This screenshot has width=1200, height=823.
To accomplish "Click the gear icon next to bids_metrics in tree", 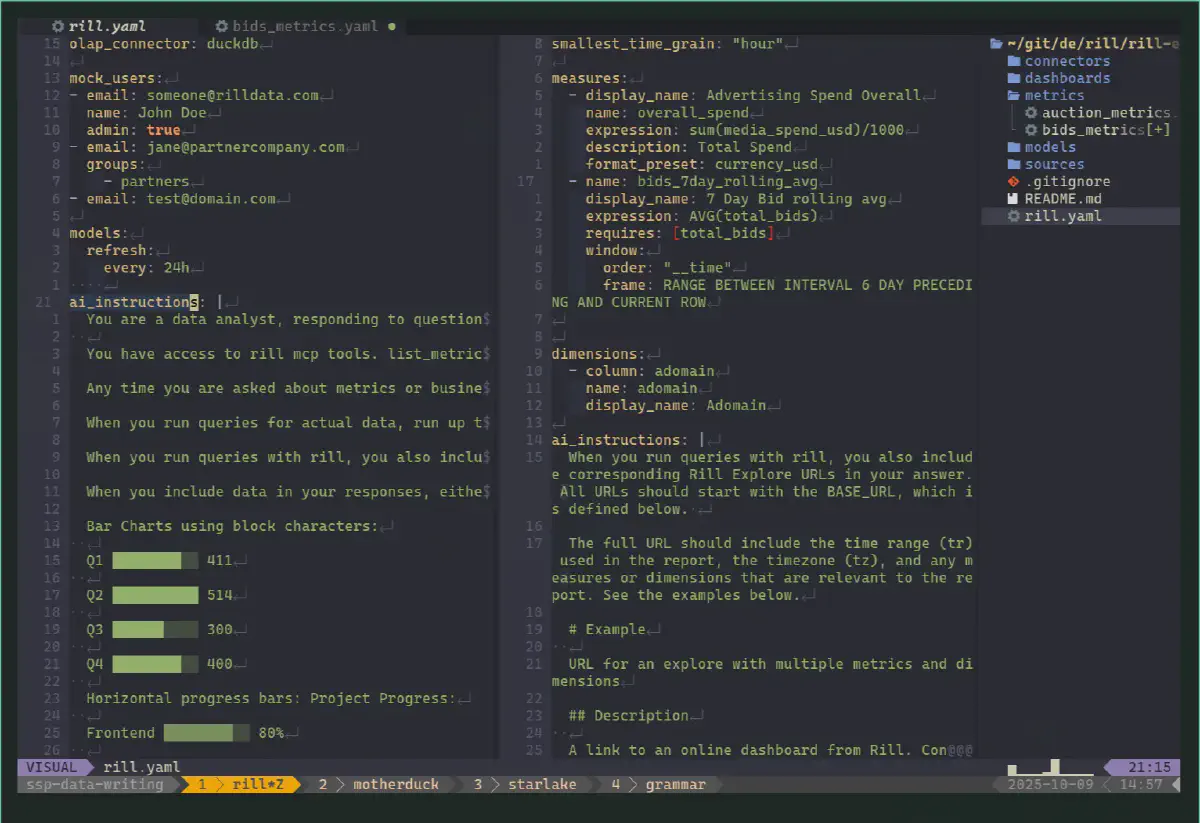I will point(1031,130).
